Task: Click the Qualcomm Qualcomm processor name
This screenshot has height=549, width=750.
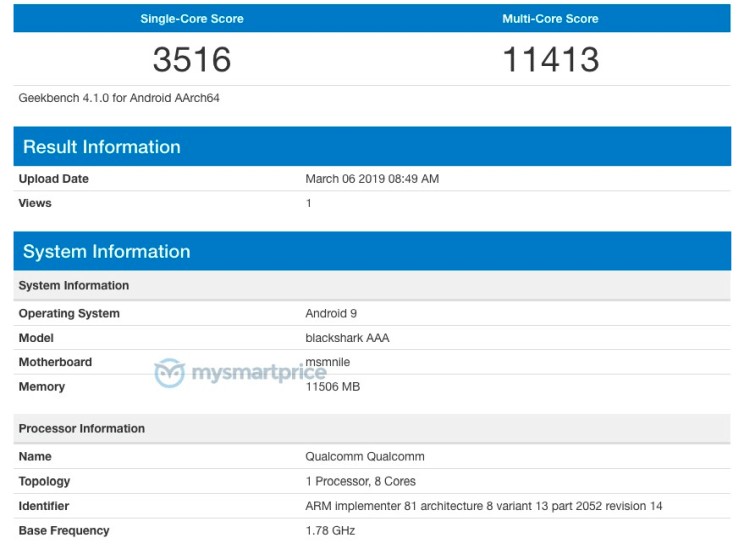Action: coord(365,456)
